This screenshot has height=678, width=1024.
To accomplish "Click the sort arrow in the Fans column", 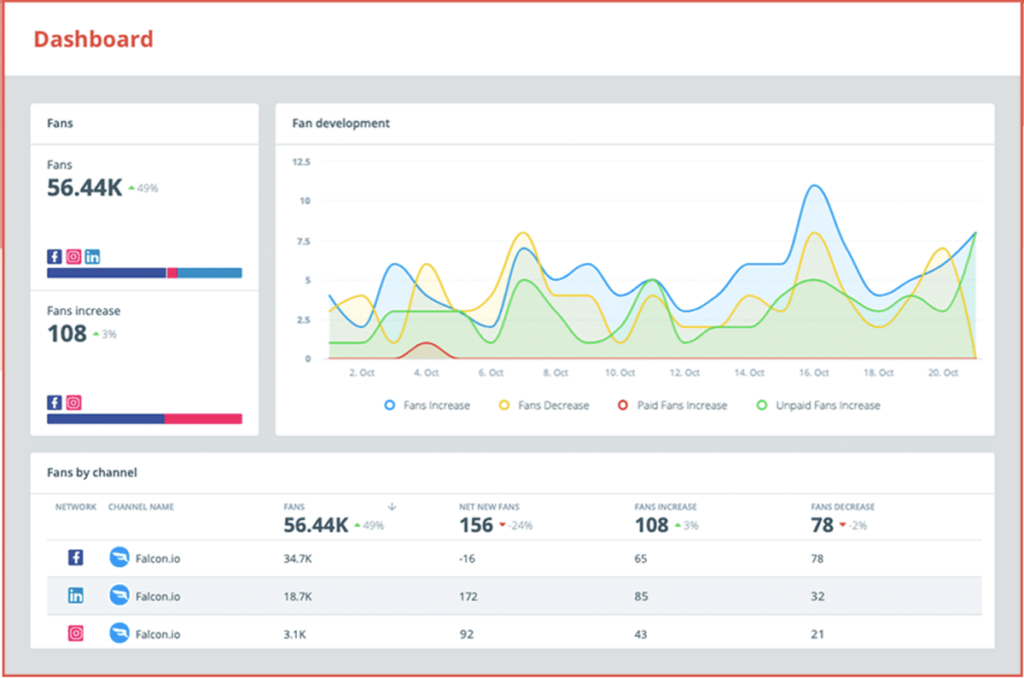I will (x=391, y=507).
